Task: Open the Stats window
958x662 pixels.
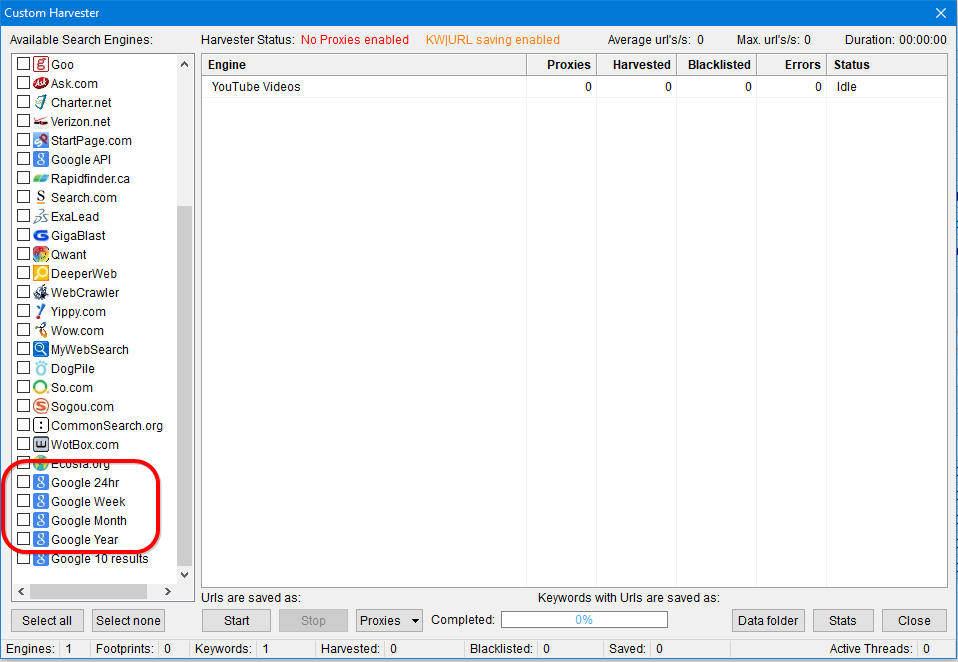Action: (843, 620)
